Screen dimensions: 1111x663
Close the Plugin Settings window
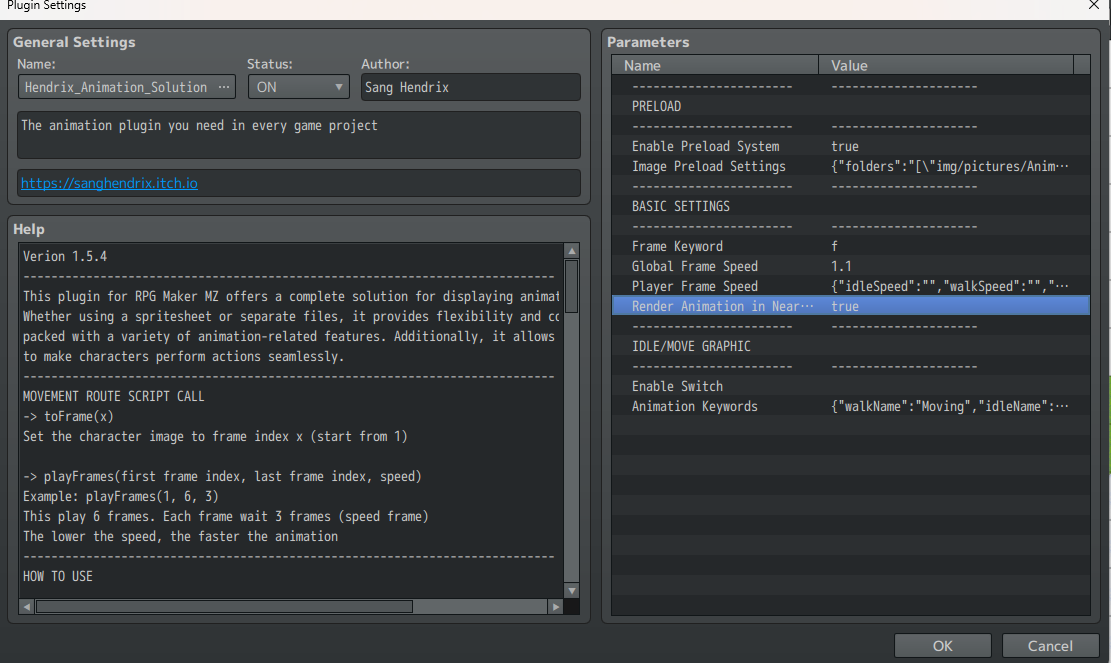tap(1095, 6)
